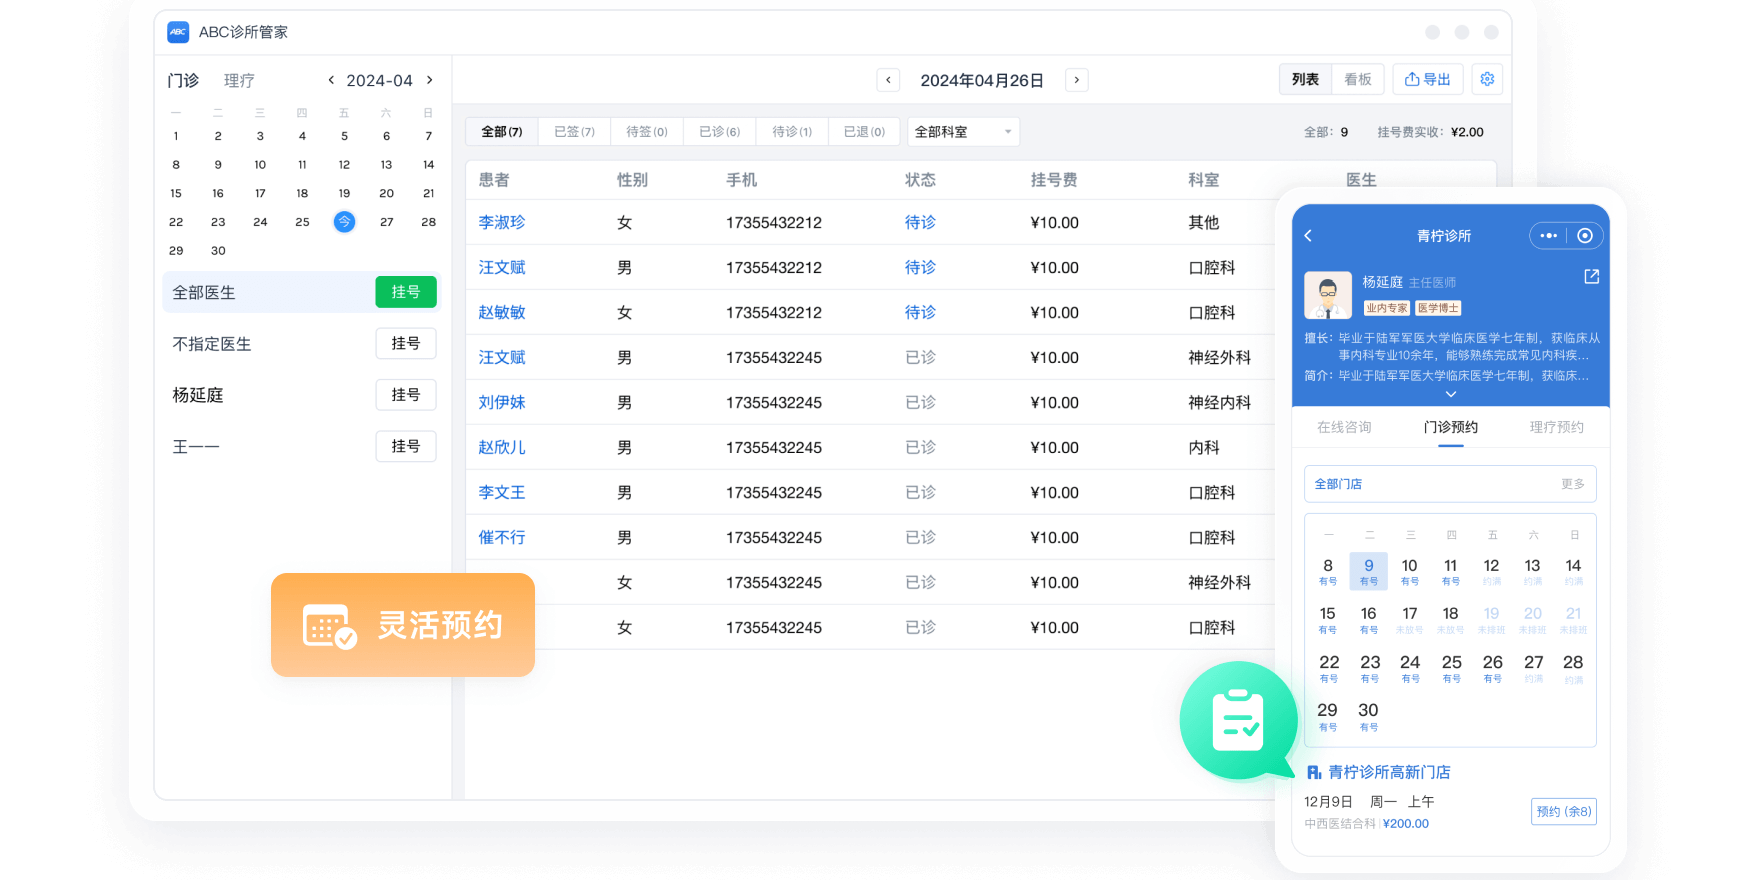This screenshot has width=1760, height=880.
Task: Select date 26 in mobile calendar
Action: point(1492,666)
